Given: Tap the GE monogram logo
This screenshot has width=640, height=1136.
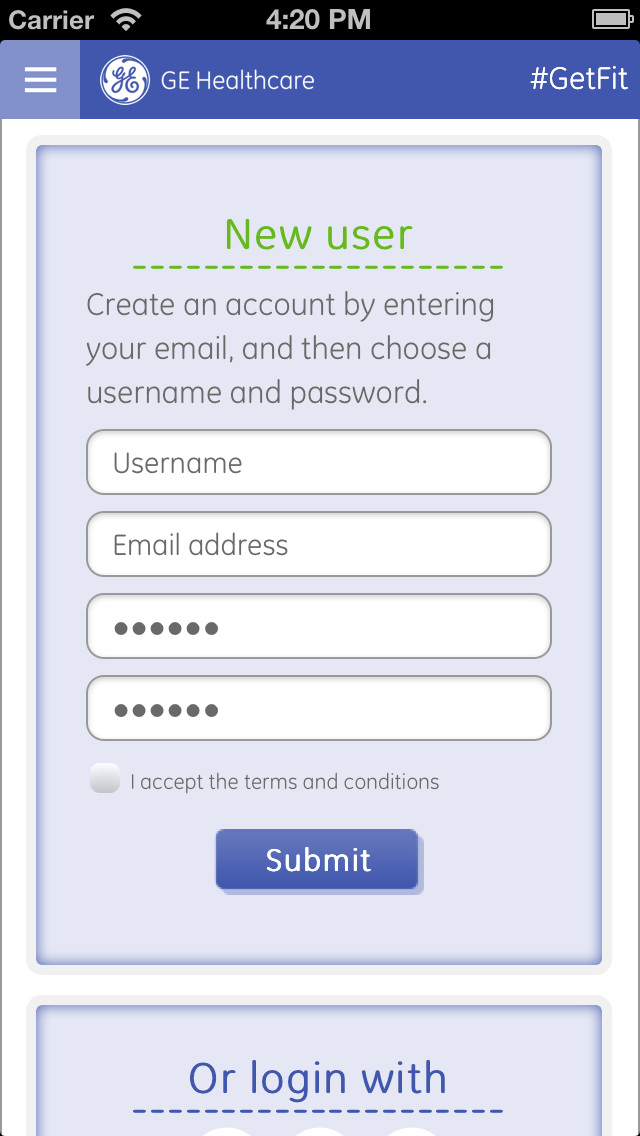Looking at the screenshot, I should 125,80.
